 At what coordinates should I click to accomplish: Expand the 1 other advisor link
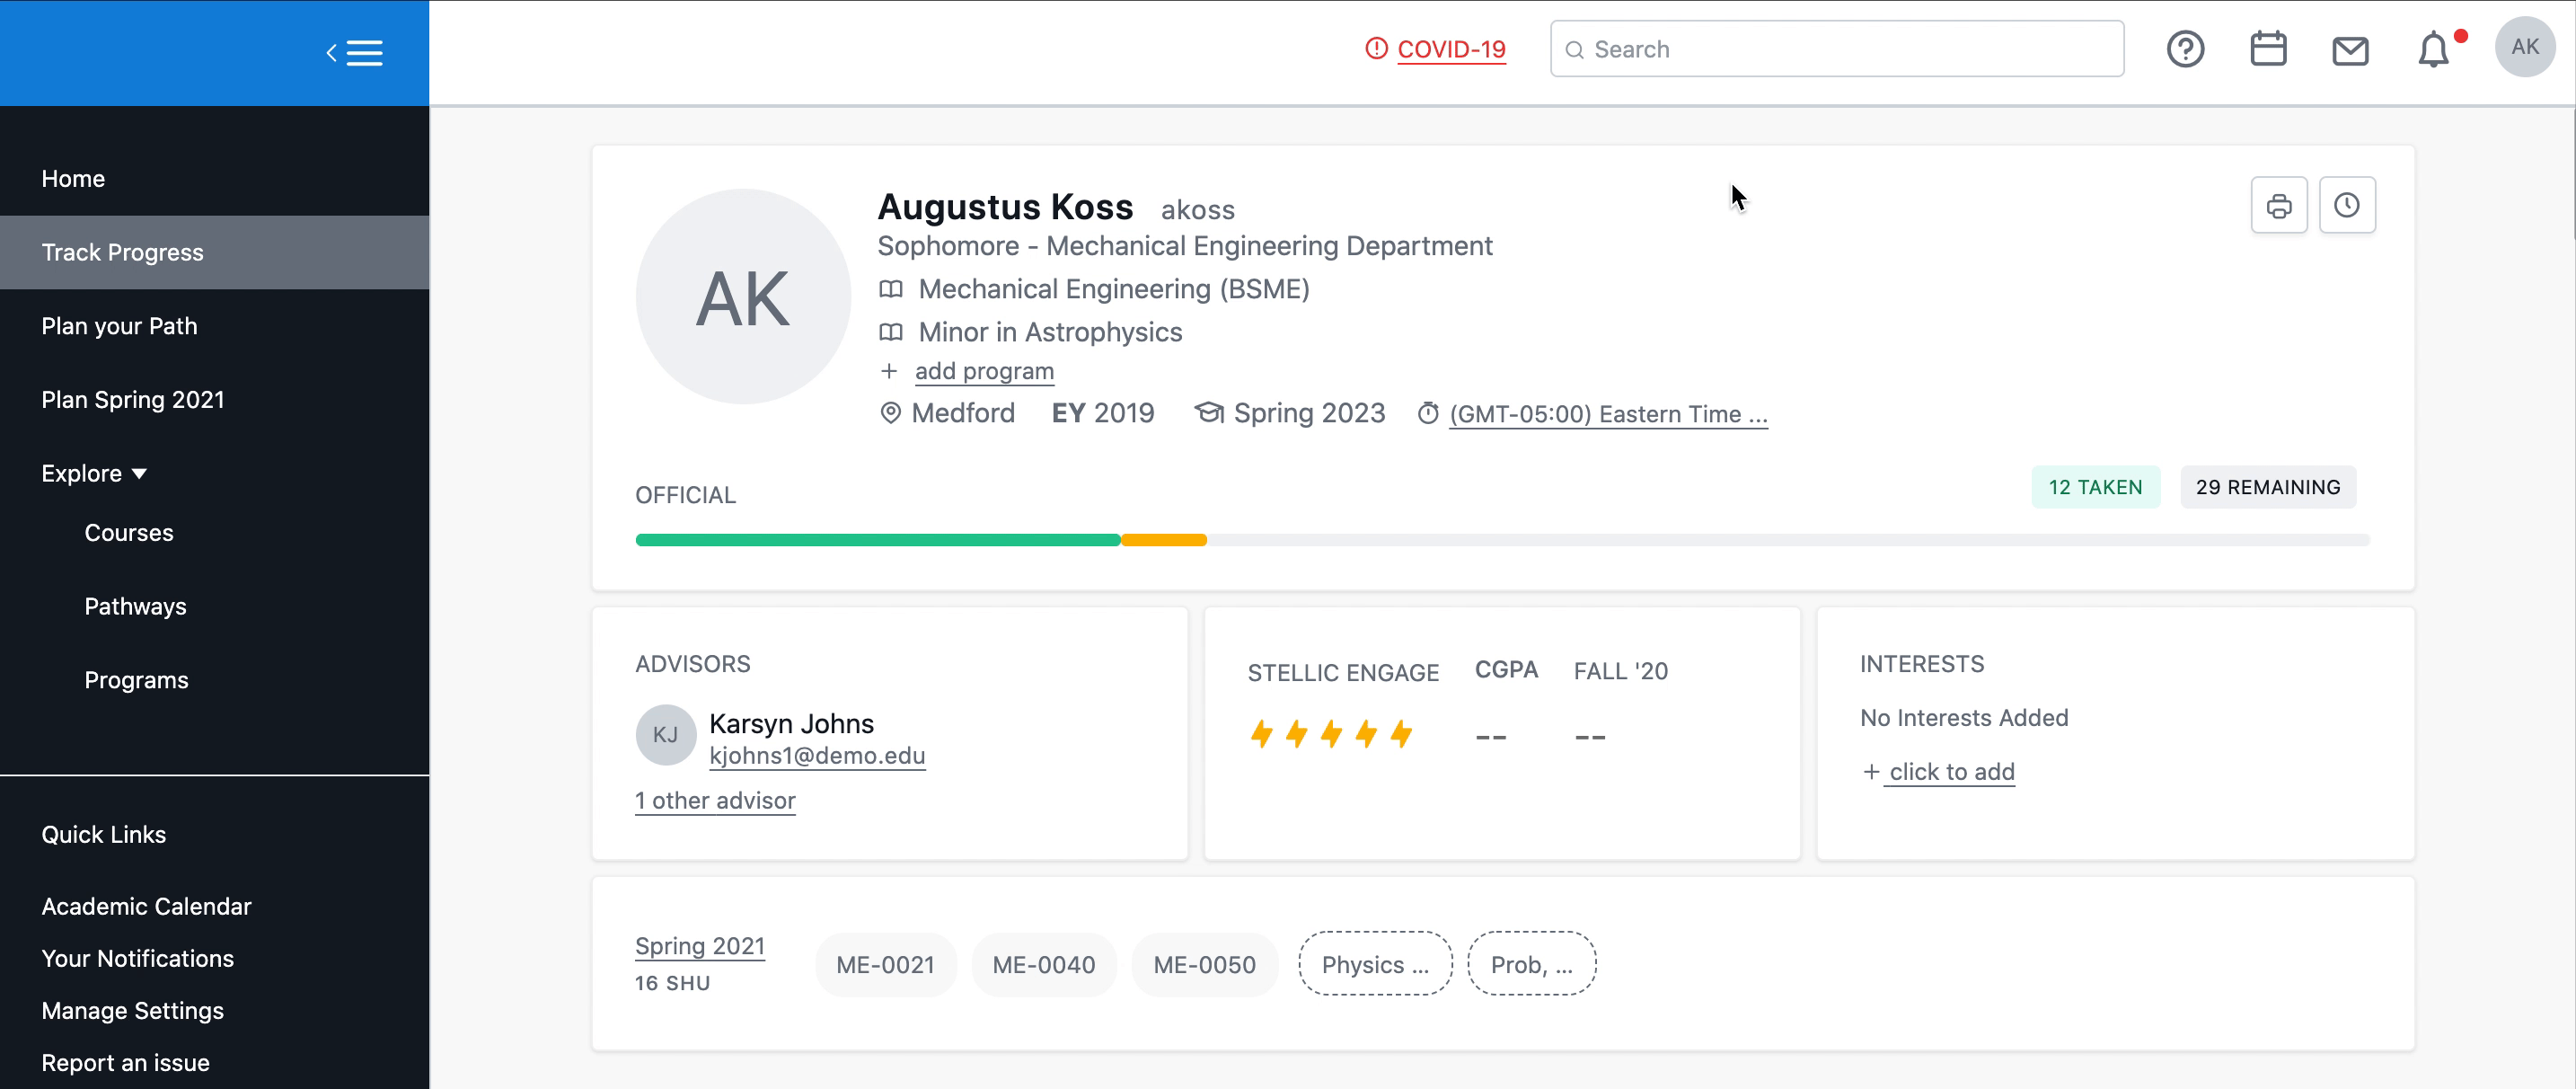click(715, 800)
